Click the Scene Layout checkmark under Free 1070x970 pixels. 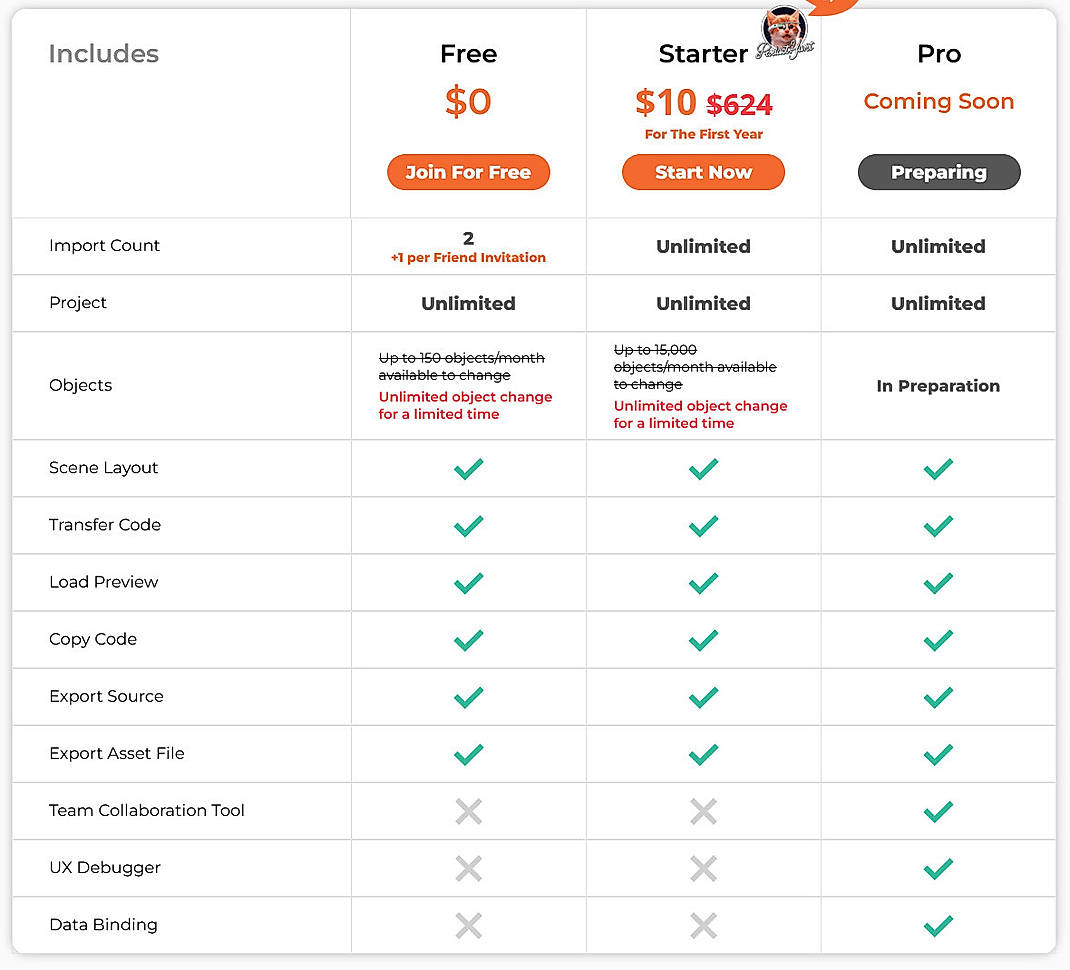coord(468,468)
